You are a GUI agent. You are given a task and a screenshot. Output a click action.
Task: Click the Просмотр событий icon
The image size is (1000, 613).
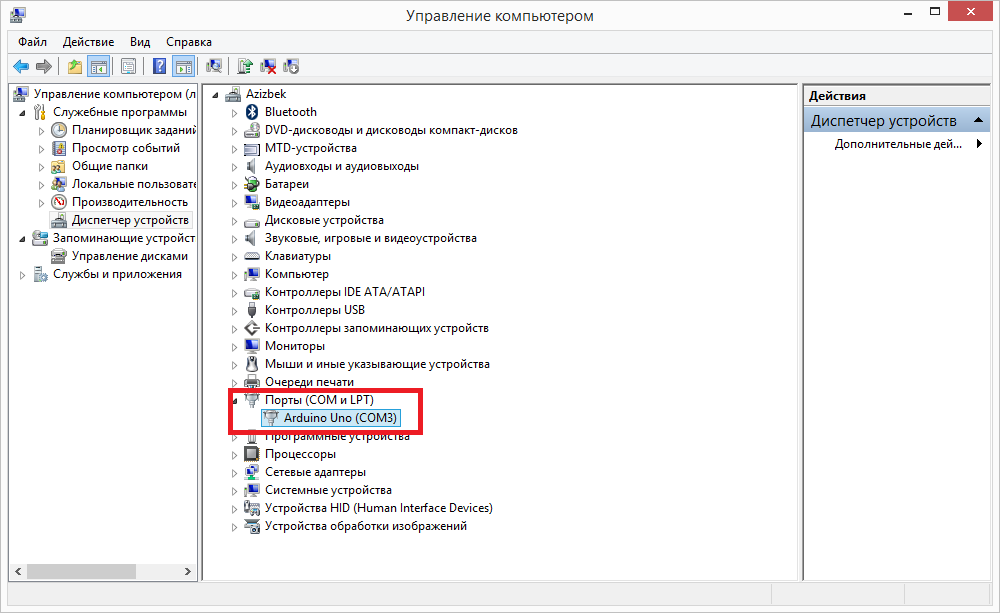point(59,148)
